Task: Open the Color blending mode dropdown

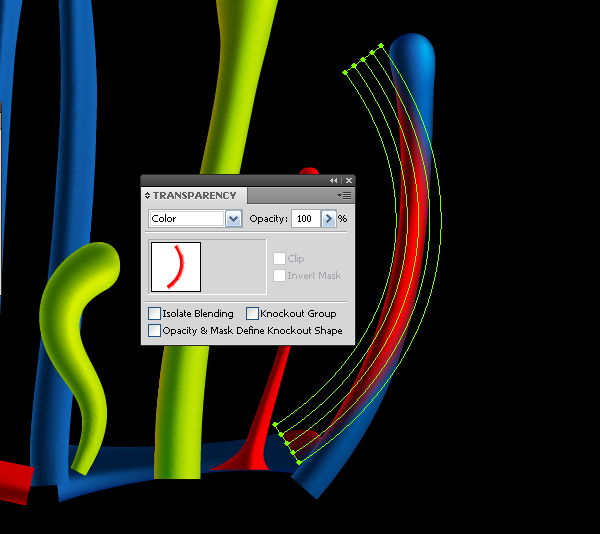Action: click(233, 219)
